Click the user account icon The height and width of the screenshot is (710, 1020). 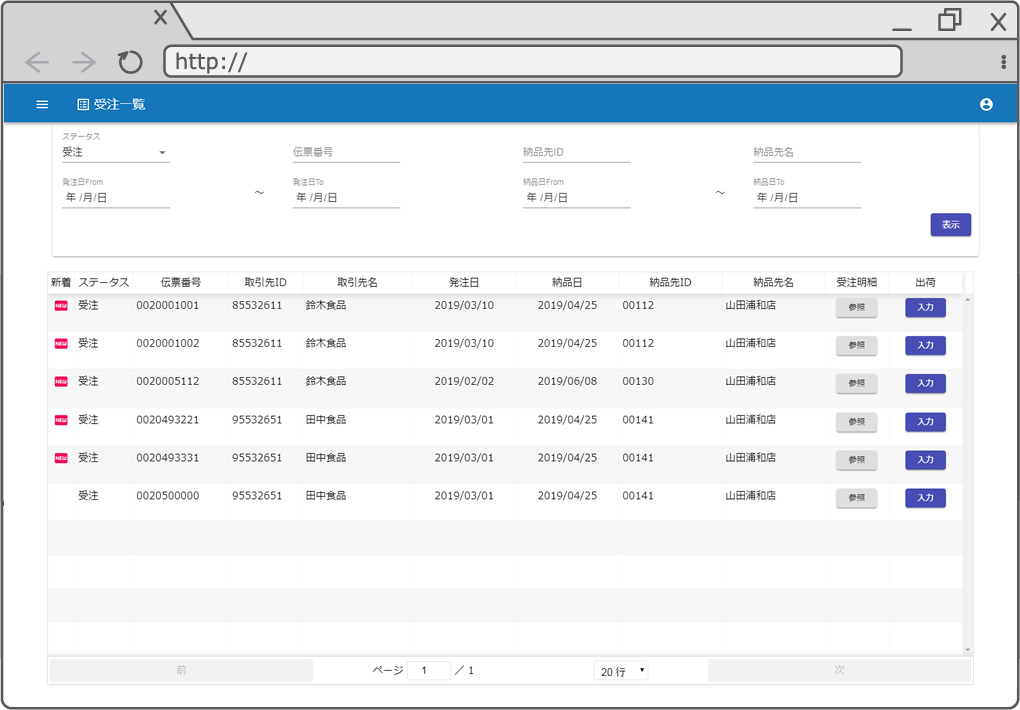tap(987, 103)
